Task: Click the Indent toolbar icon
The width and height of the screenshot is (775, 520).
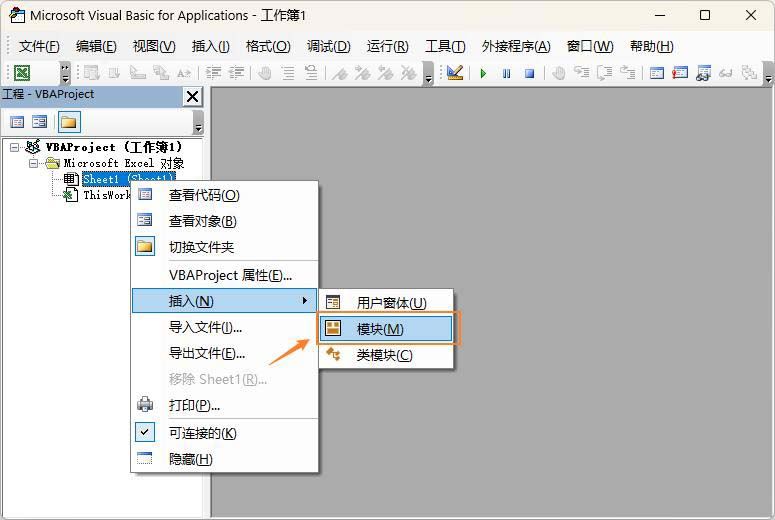Action: coord(214,73)
